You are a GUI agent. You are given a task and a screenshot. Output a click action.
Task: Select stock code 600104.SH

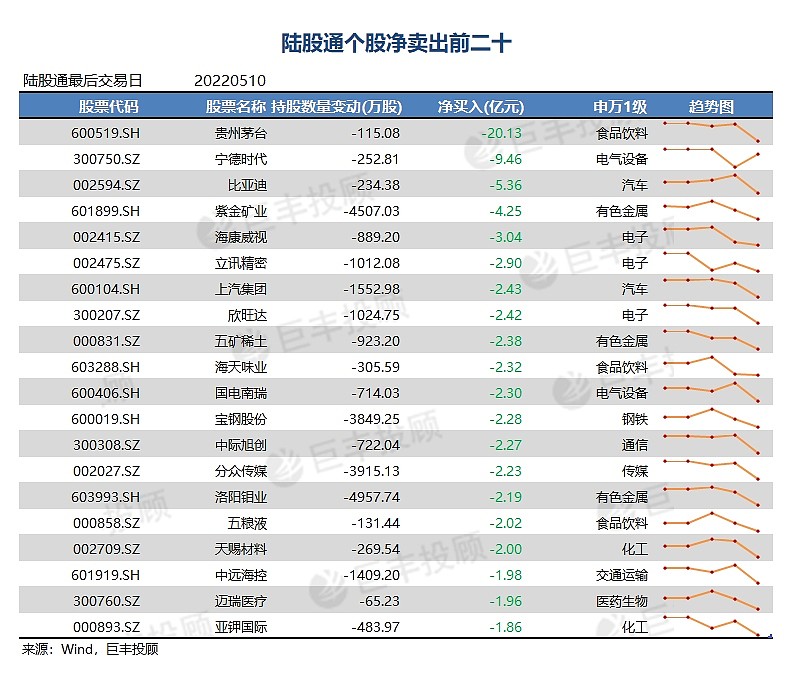coord(105,289)
